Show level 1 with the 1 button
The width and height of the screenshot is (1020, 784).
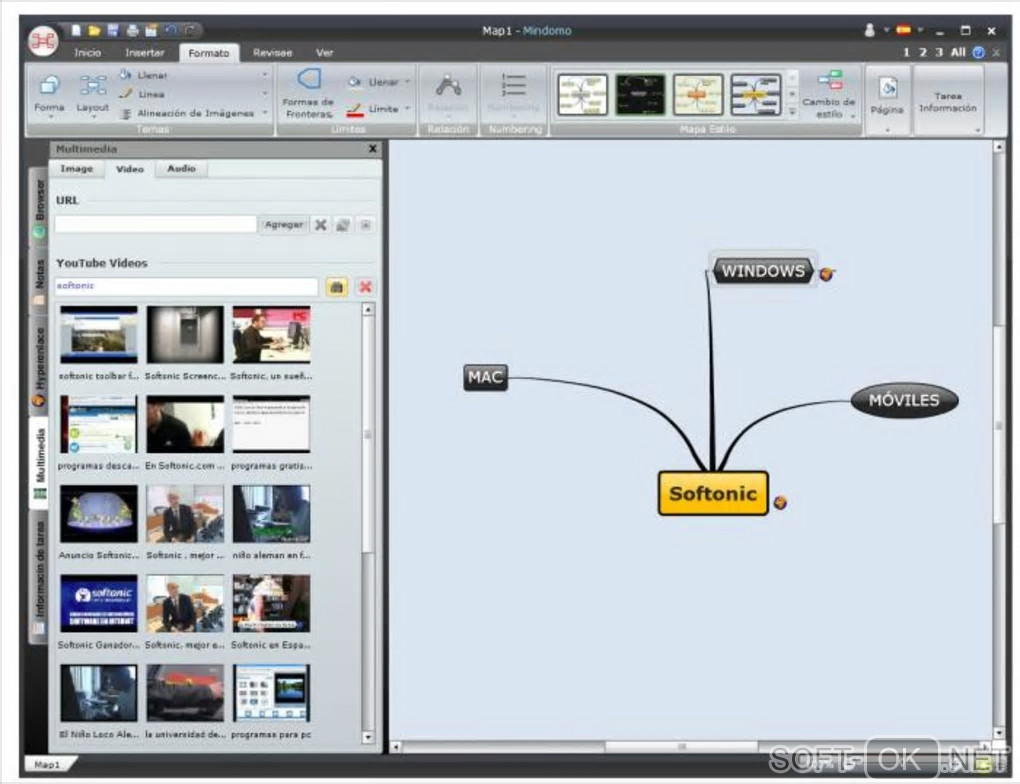[x=906, y=53]
